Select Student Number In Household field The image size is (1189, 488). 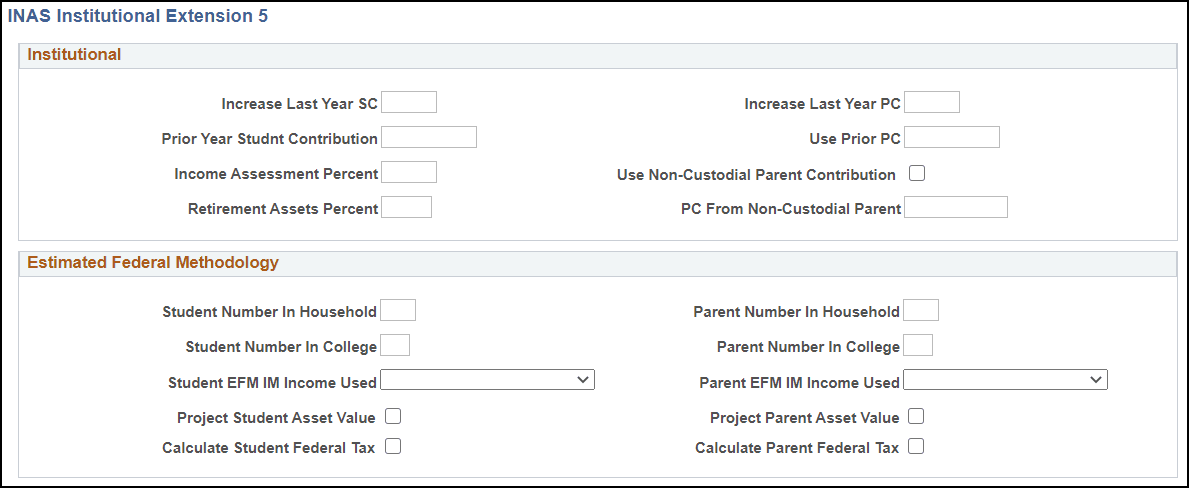pyautogui.click(x=398, y=310)
